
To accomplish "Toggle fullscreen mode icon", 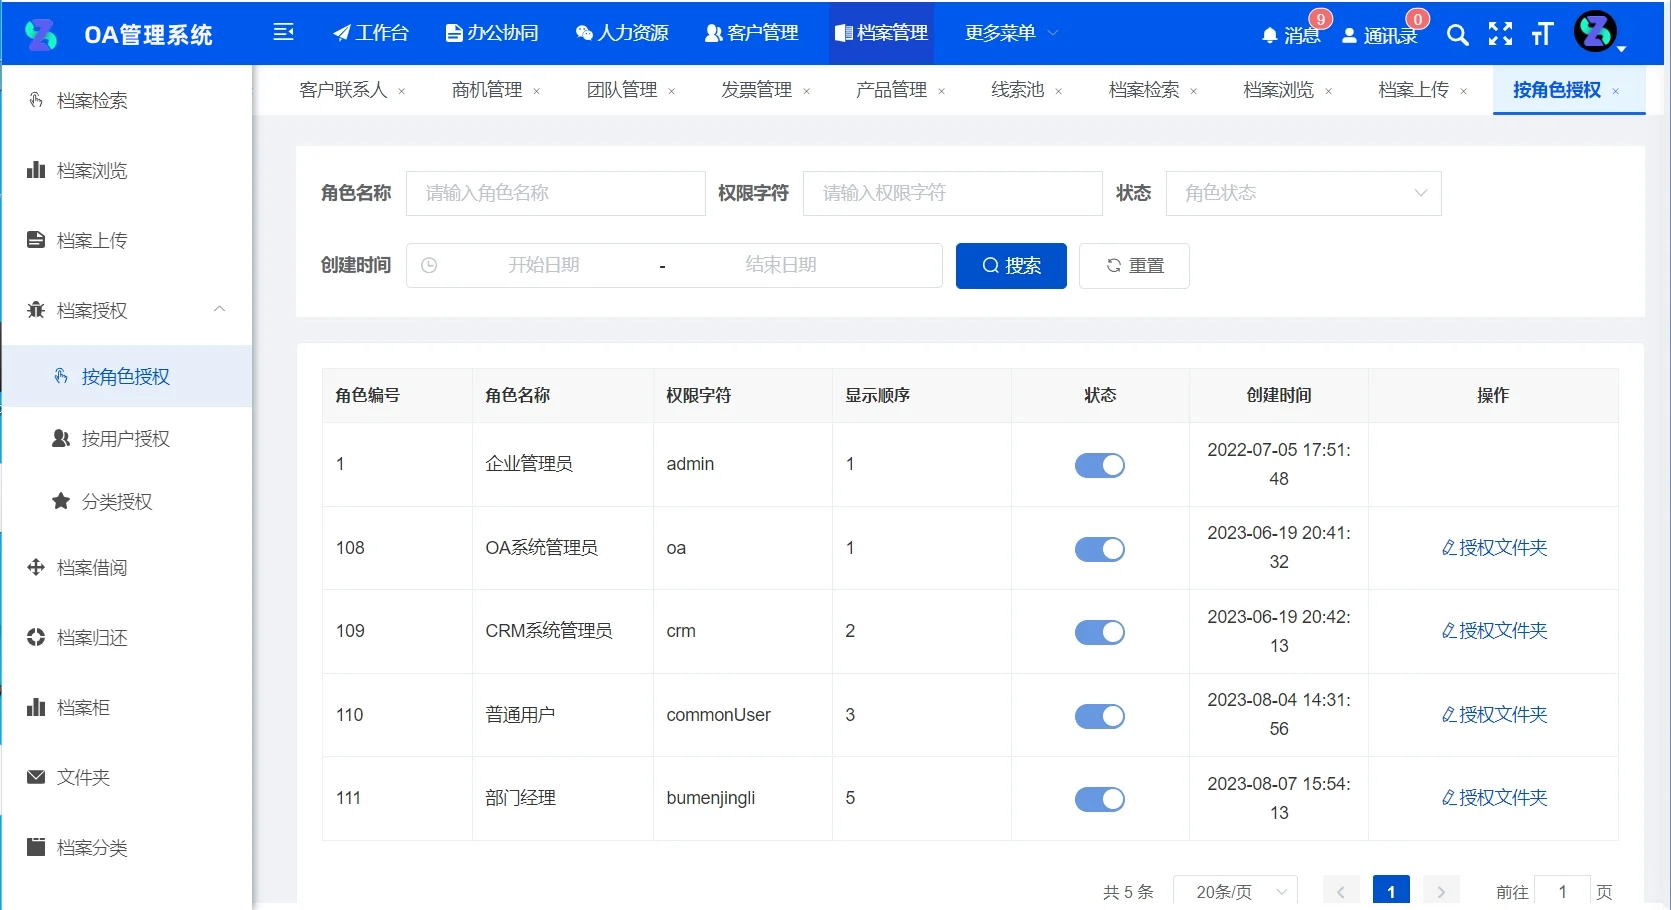I will tap(1500, 35).
